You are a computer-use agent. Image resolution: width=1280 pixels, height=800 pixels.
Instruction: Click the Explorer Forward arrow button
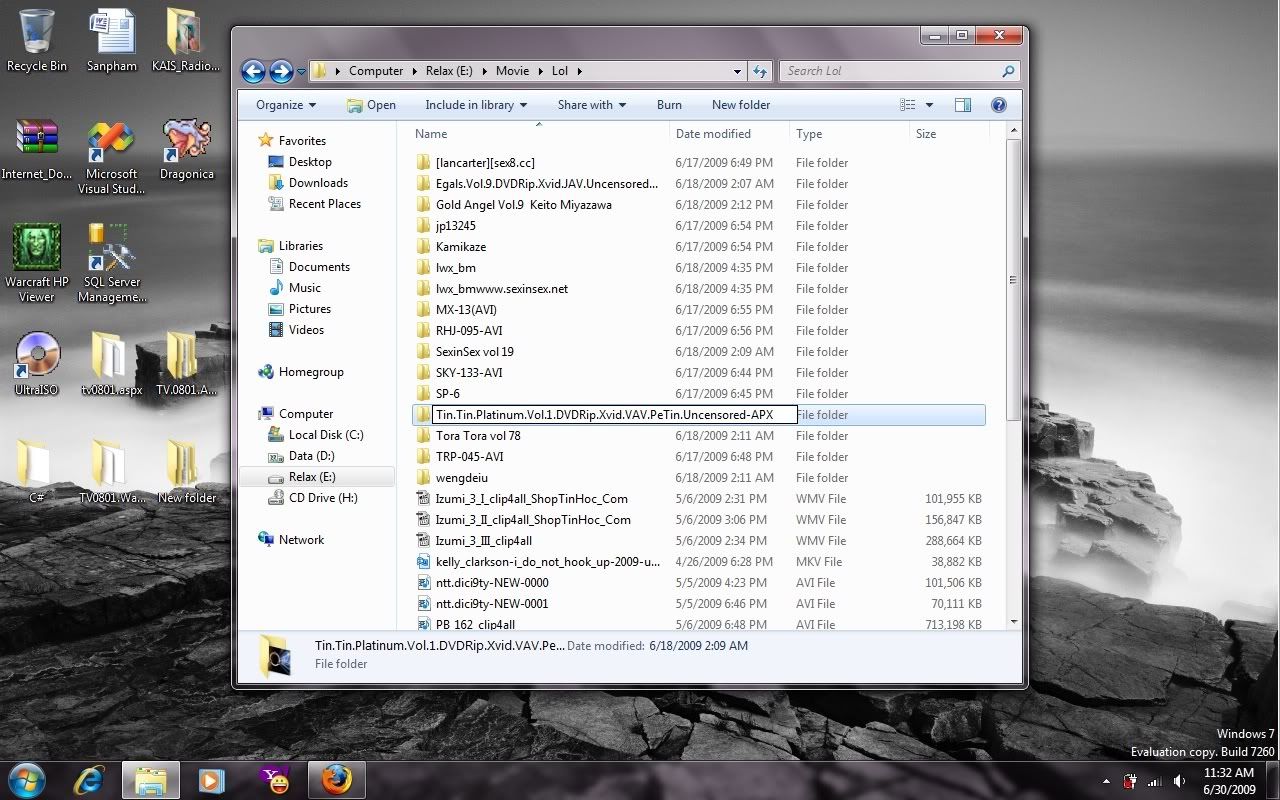coord(281,71)
